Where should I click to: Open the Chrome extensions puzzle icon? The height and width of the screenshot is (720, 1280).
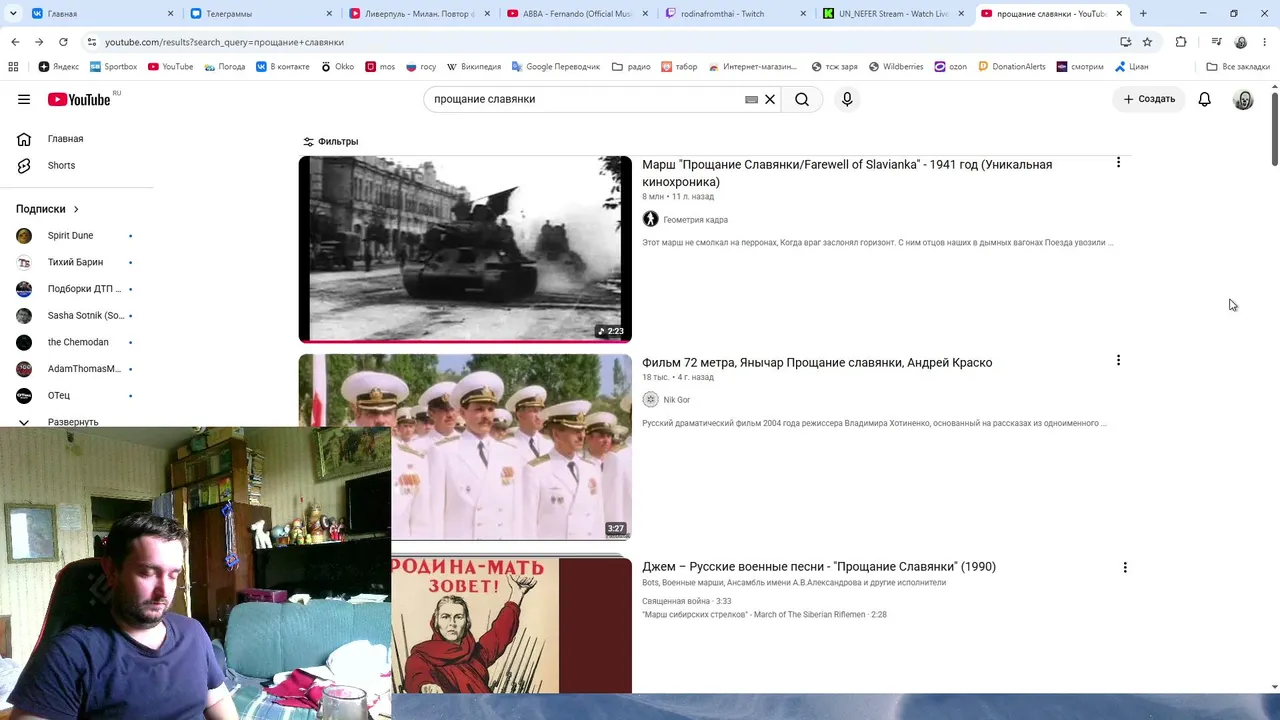click(1181, 42)
